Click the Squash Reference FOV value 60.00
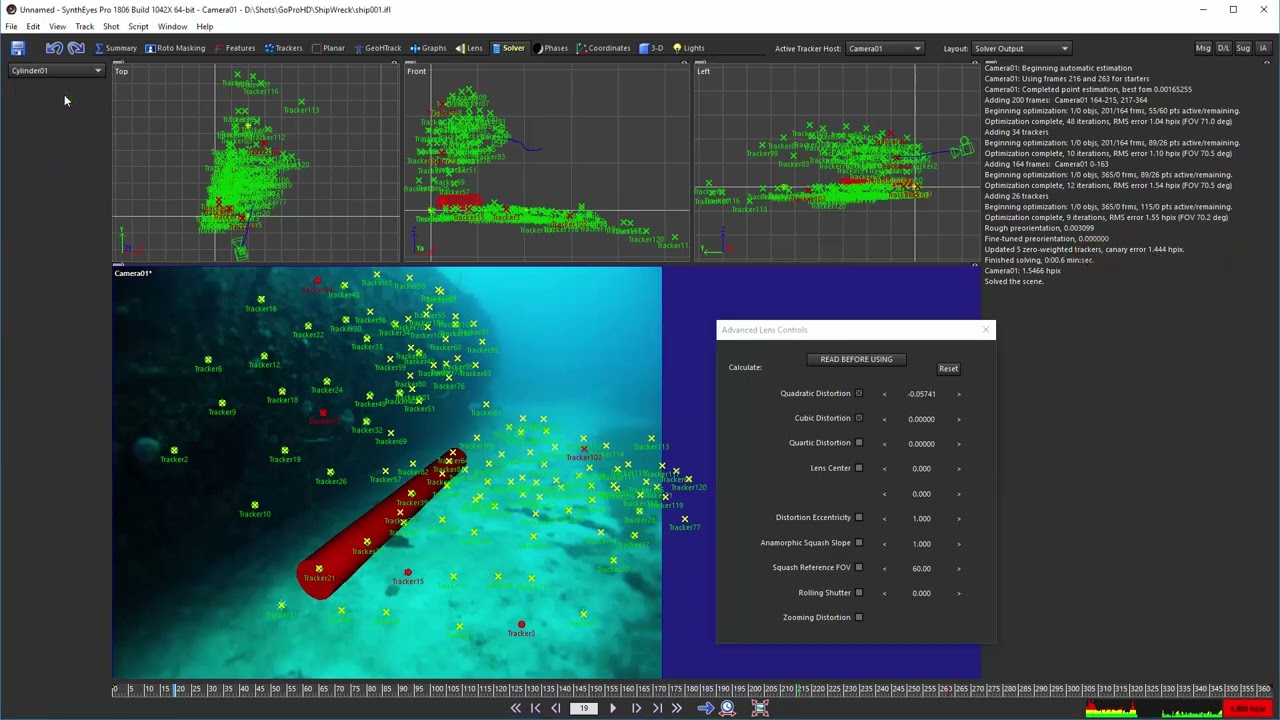Image resolution: width=1280 pixels, height=720 pixels. pyautogui.click(x=921, y=568)
